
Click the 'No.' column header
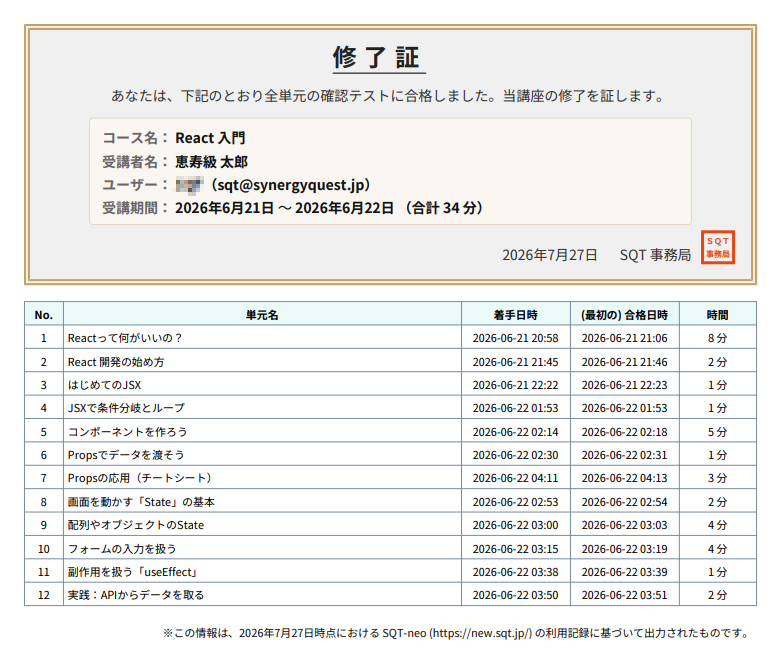(44, 315)
